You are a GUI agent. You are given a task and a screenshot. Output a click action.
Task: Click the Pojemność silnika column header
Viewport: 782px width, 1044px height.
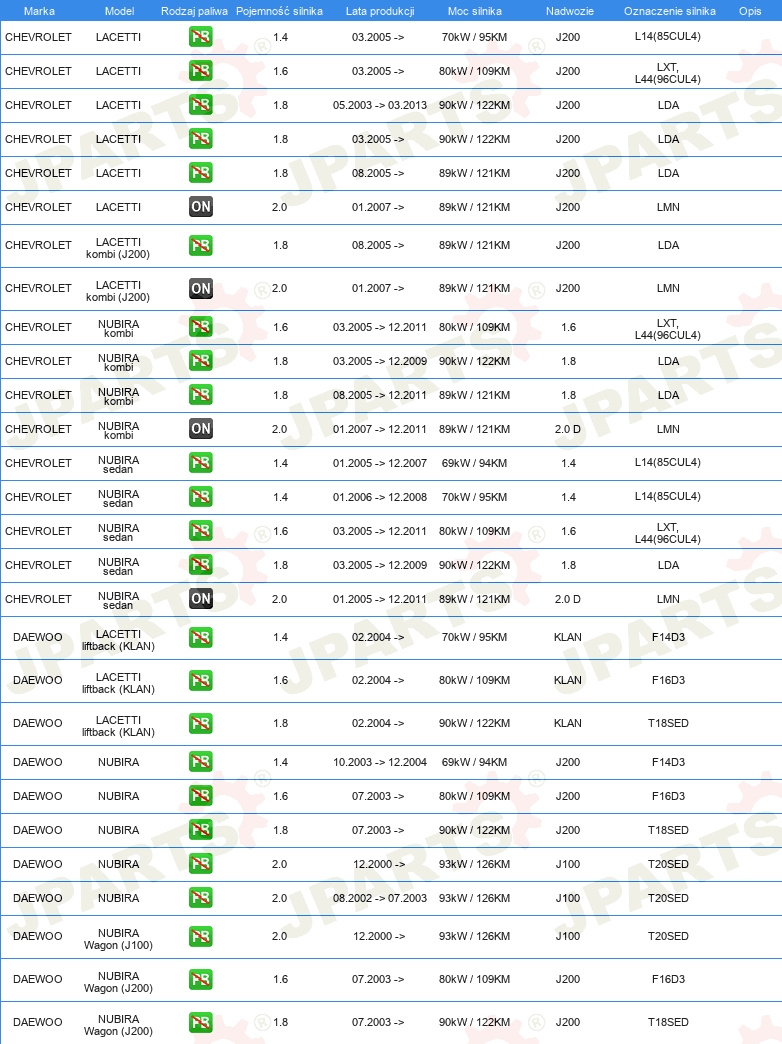279,11
